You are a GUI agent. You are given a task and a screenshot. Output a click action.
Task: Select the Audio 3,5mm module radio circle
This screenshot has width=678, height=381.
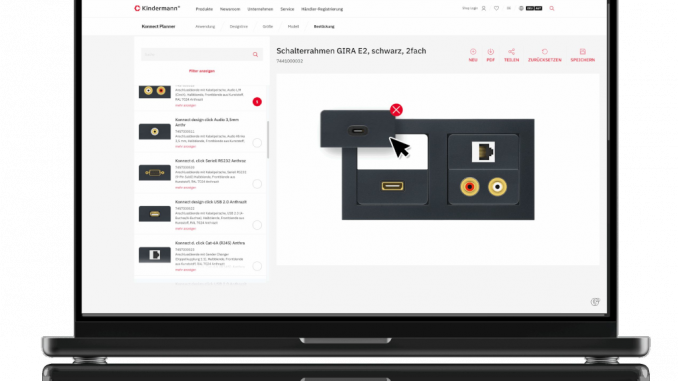(257, 143)
